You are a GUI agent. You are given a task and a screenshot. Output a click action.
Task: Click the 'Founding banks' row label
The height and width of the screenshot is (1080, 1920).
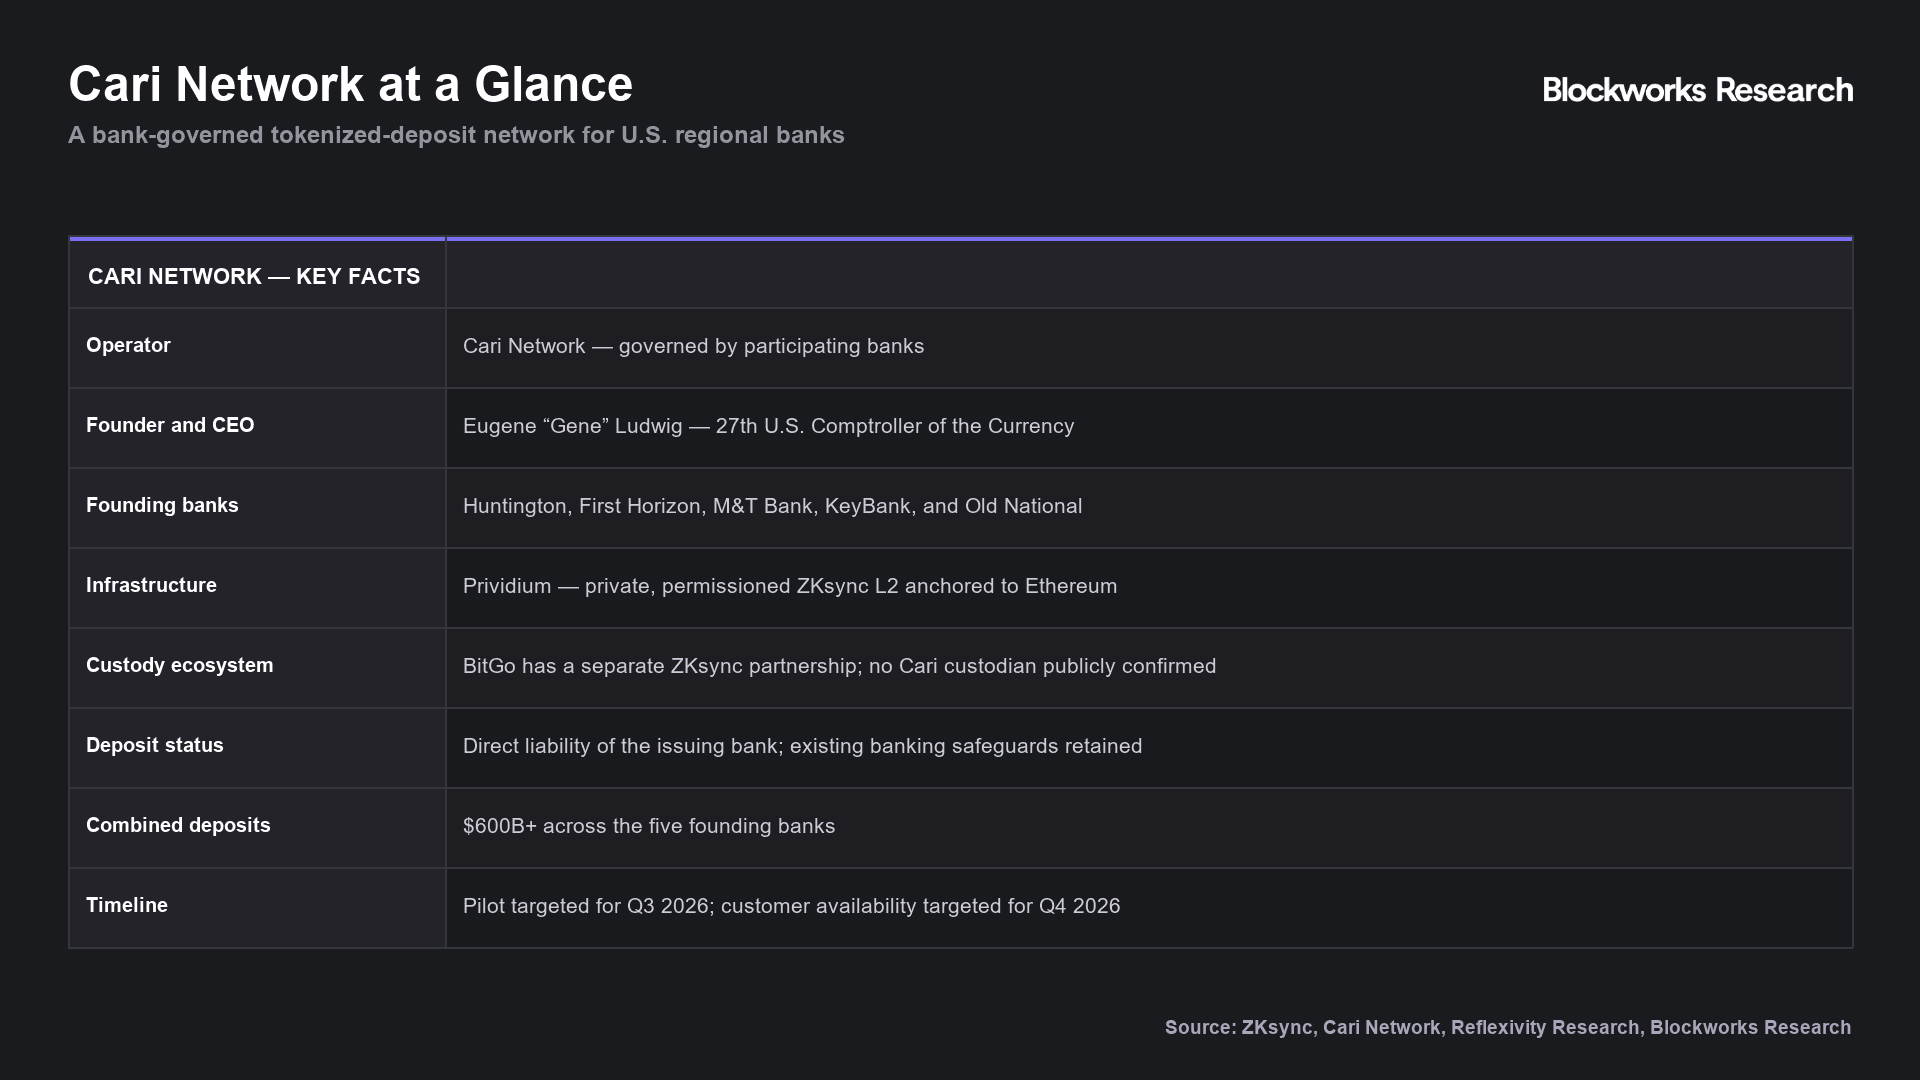point(162,505)
